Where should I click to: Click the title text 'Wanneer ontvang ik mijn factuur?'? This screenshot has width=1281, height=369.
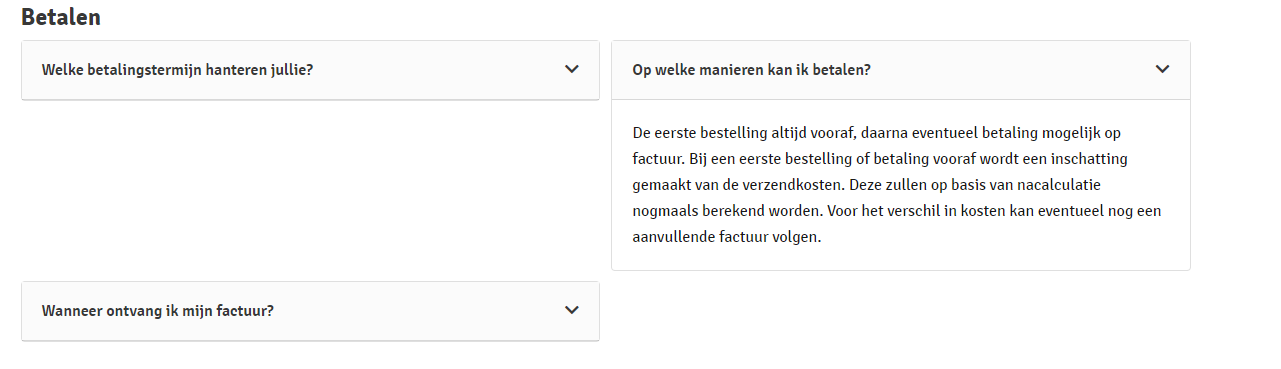(x=158, y=311)
